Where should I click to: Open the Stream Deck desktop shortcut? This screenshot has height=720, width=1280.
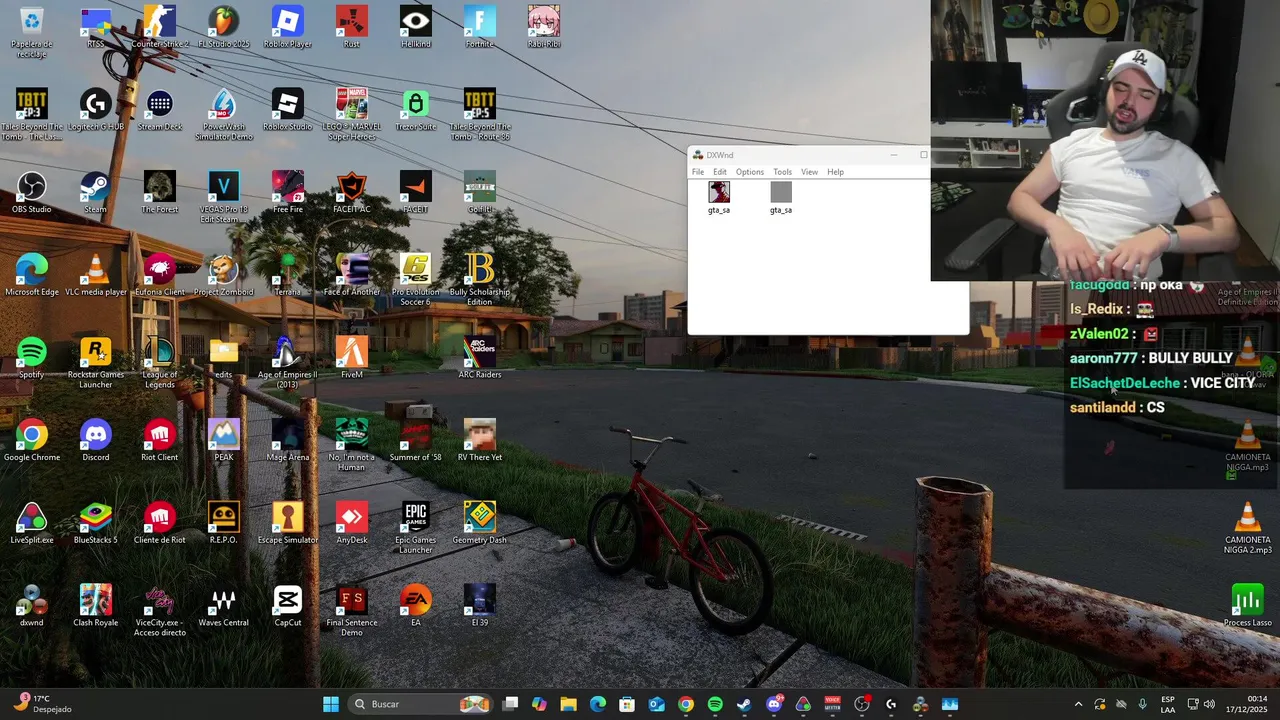tap(160, 109)
